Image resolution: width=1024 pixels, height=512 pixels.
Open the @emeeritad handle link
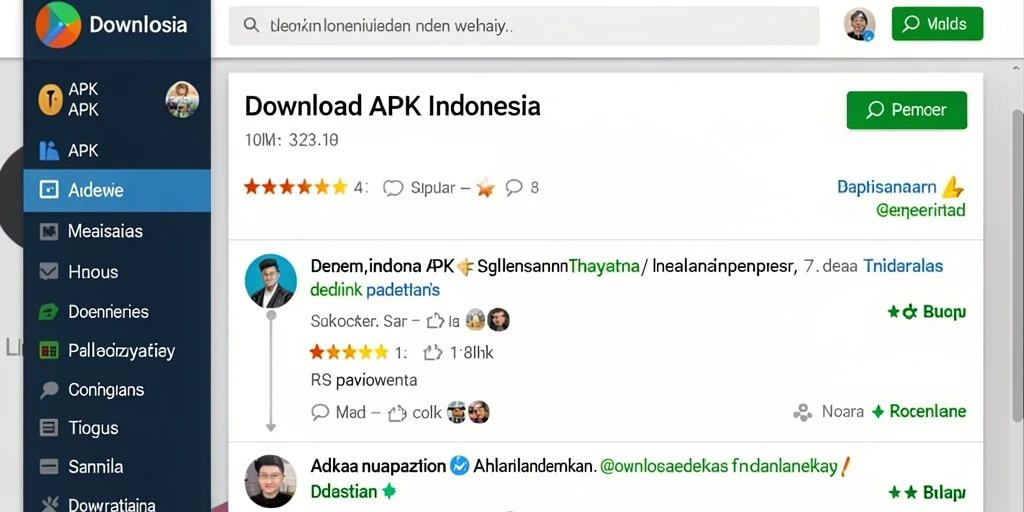921,210
